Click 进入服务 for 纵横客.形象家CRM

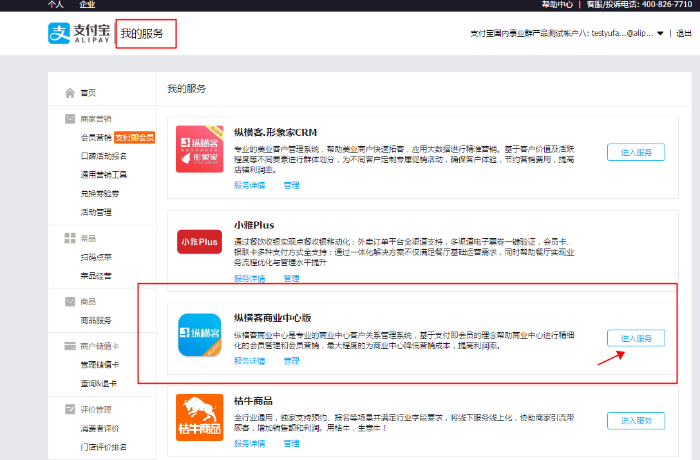click(636, 152)
